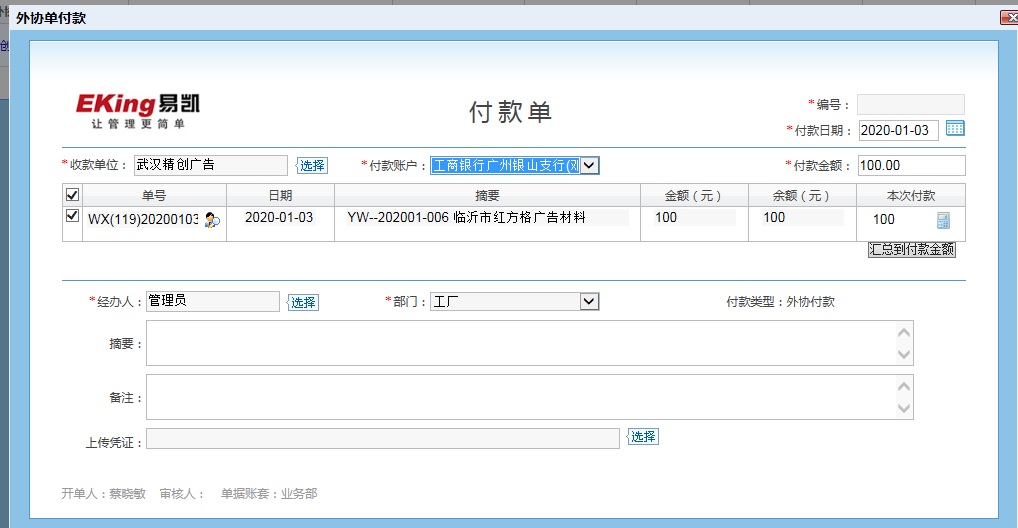This screenshot has width=1018, height=528.
Task: Click the calculator icon in 本次付款 column
Action: pyautogui.click(x=943, y=221)
